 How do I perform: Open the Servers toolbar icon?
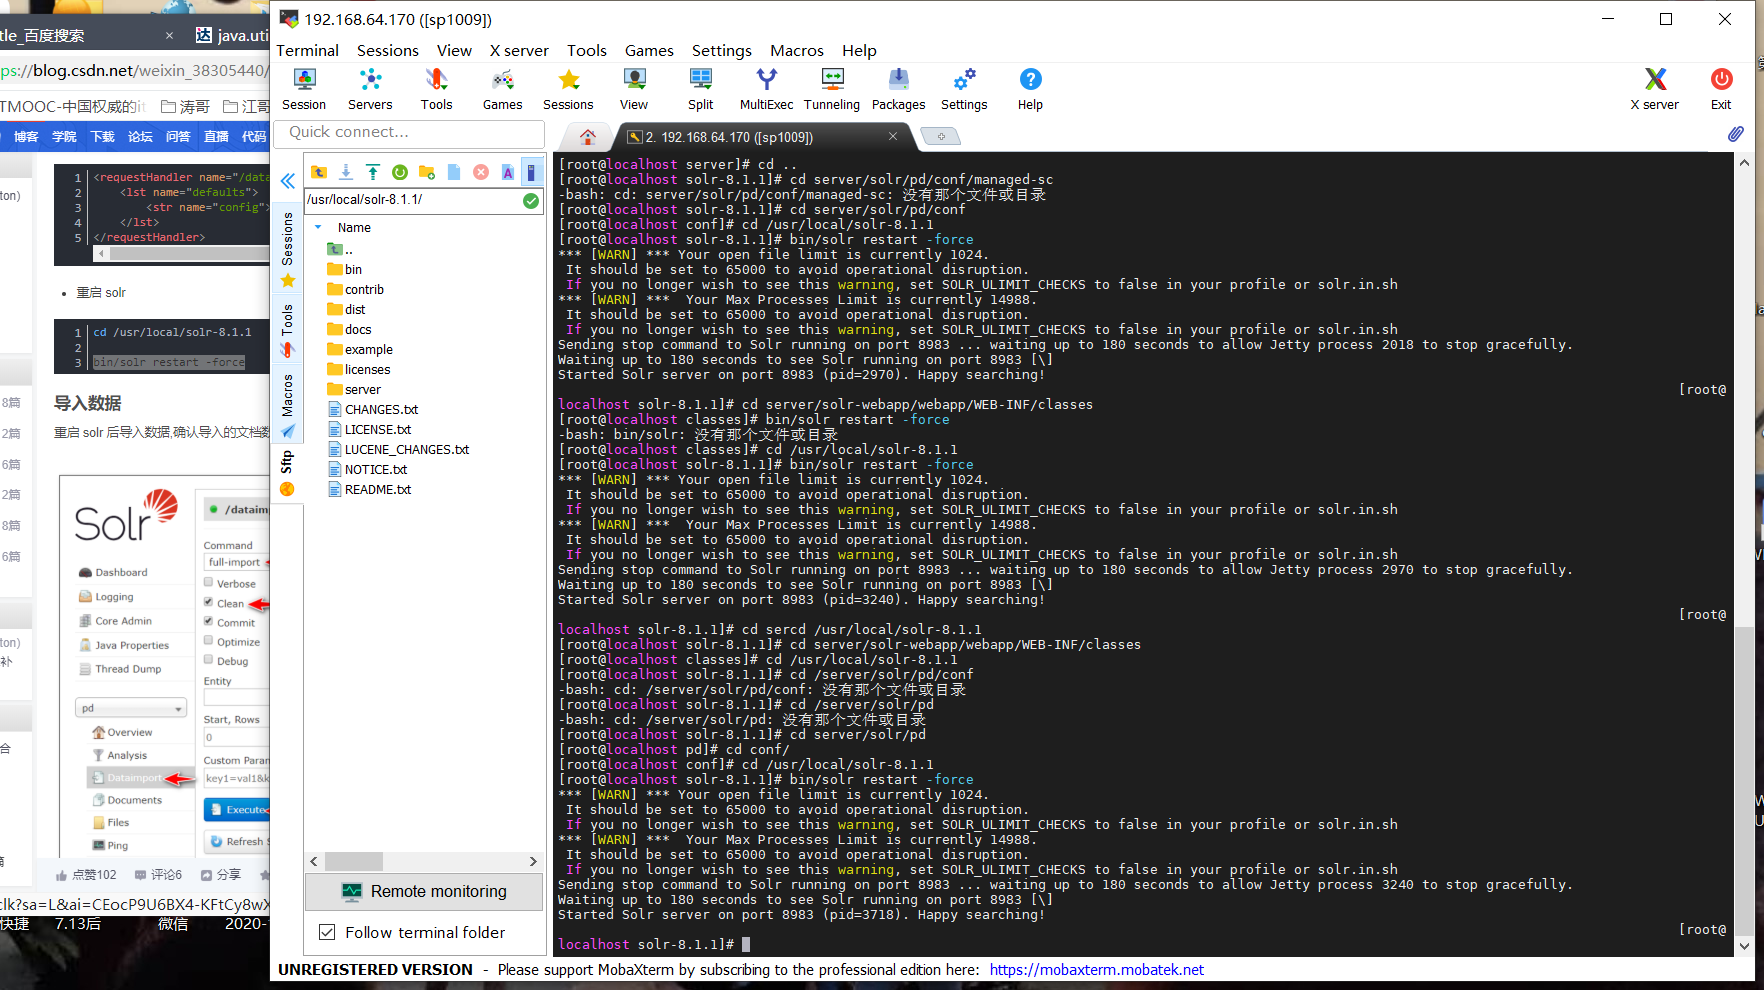370,89
